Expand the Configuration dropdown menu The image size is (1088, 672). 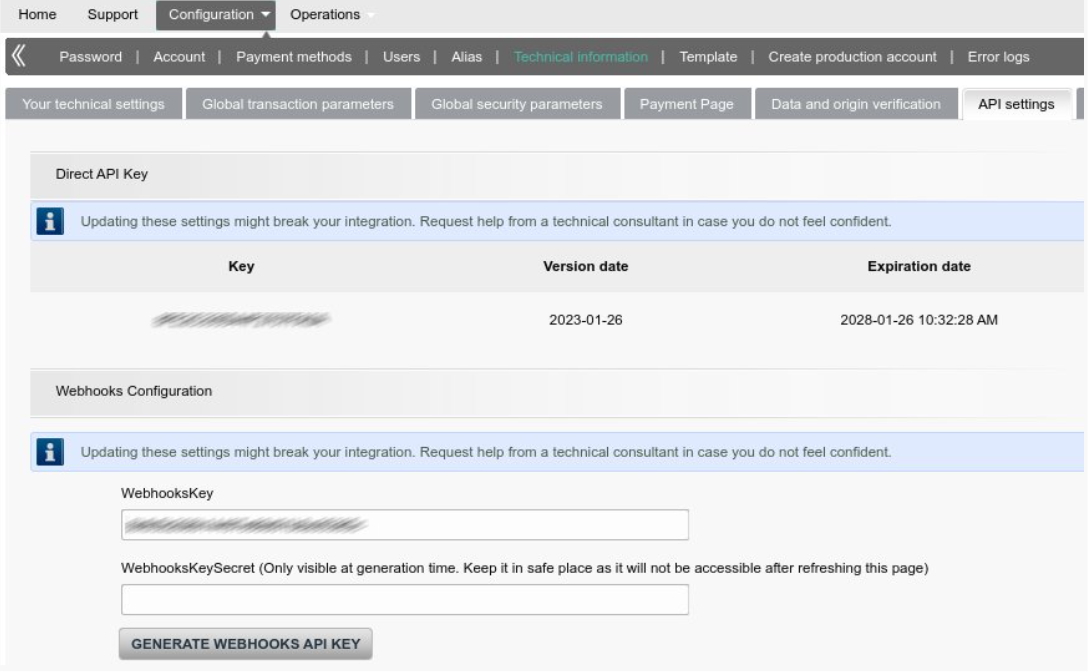pos(220,15)
